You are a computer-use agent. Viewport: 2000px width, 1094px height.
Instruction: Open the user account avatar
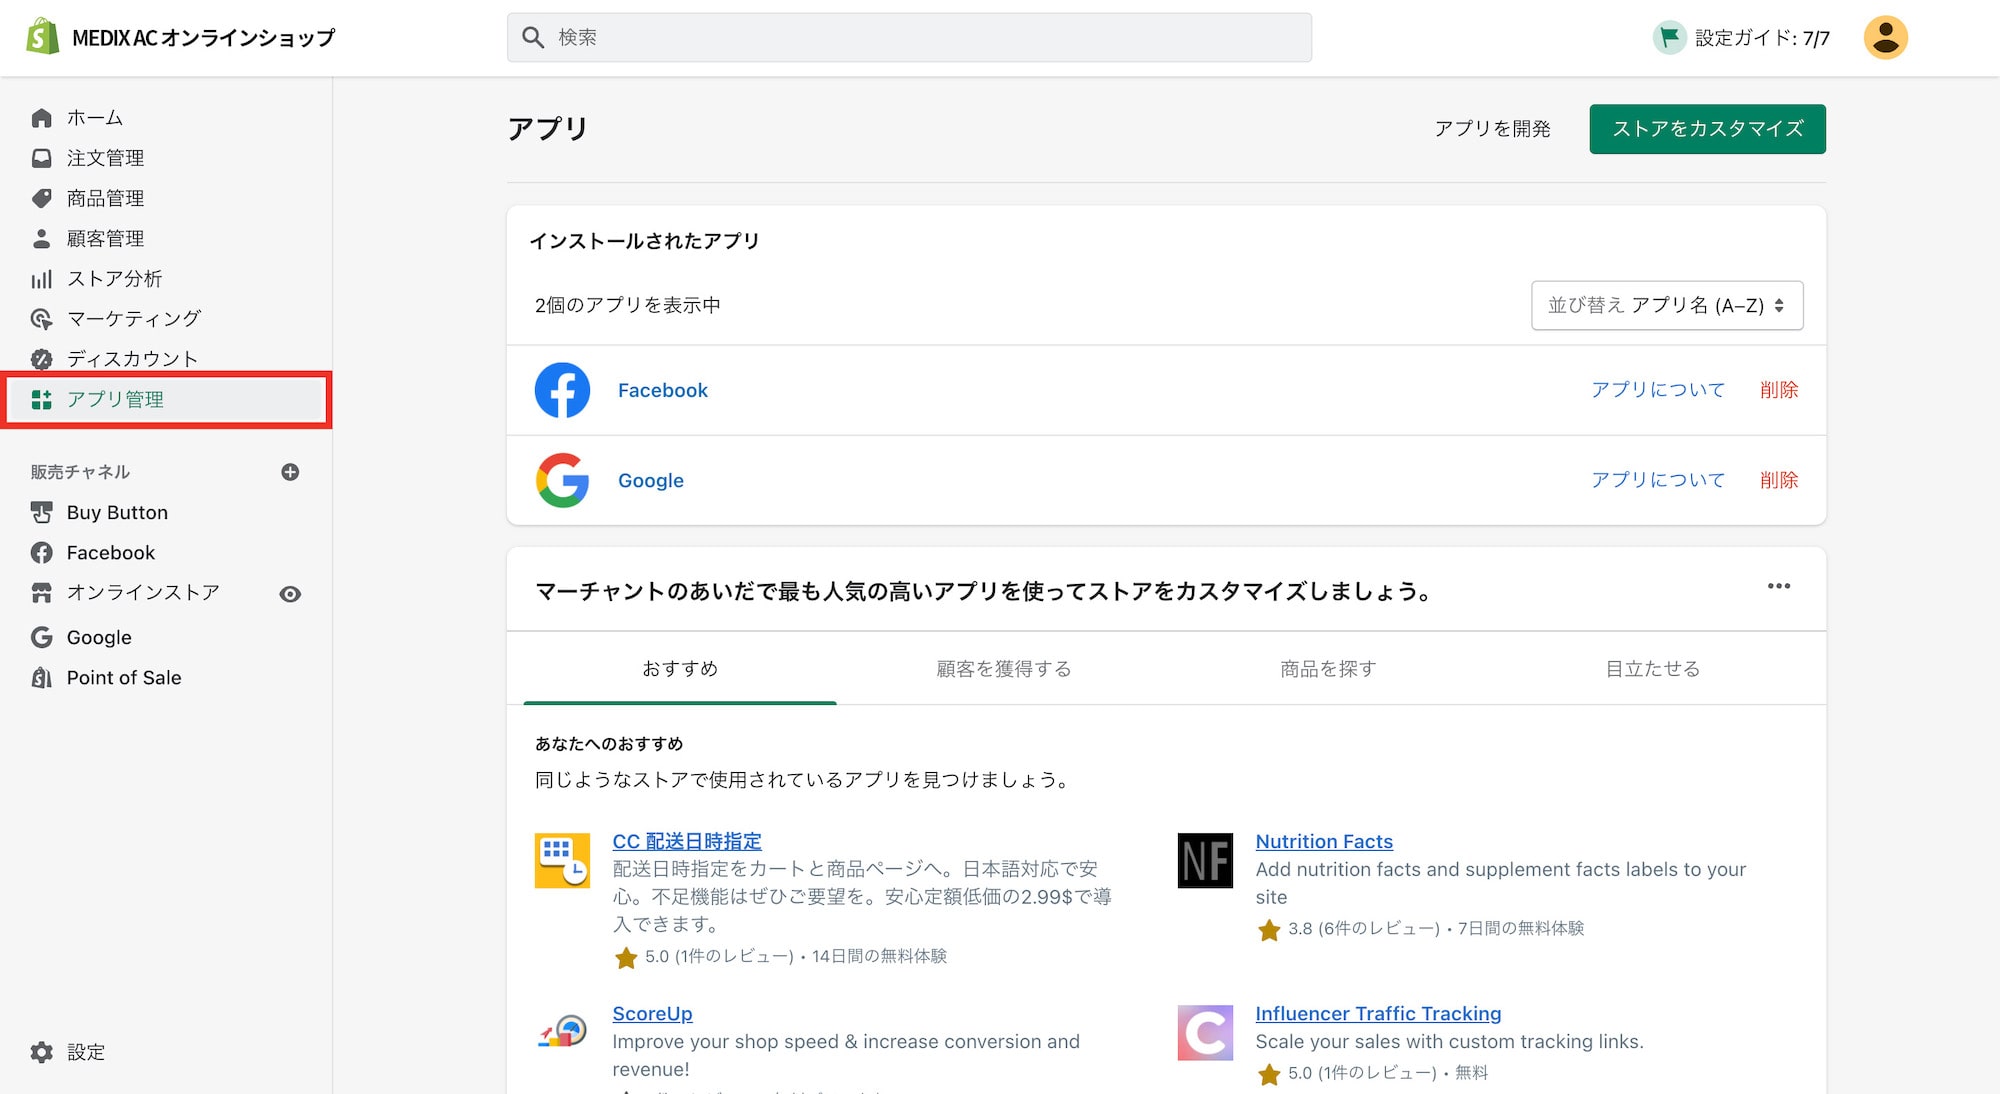click(1885, 38)
